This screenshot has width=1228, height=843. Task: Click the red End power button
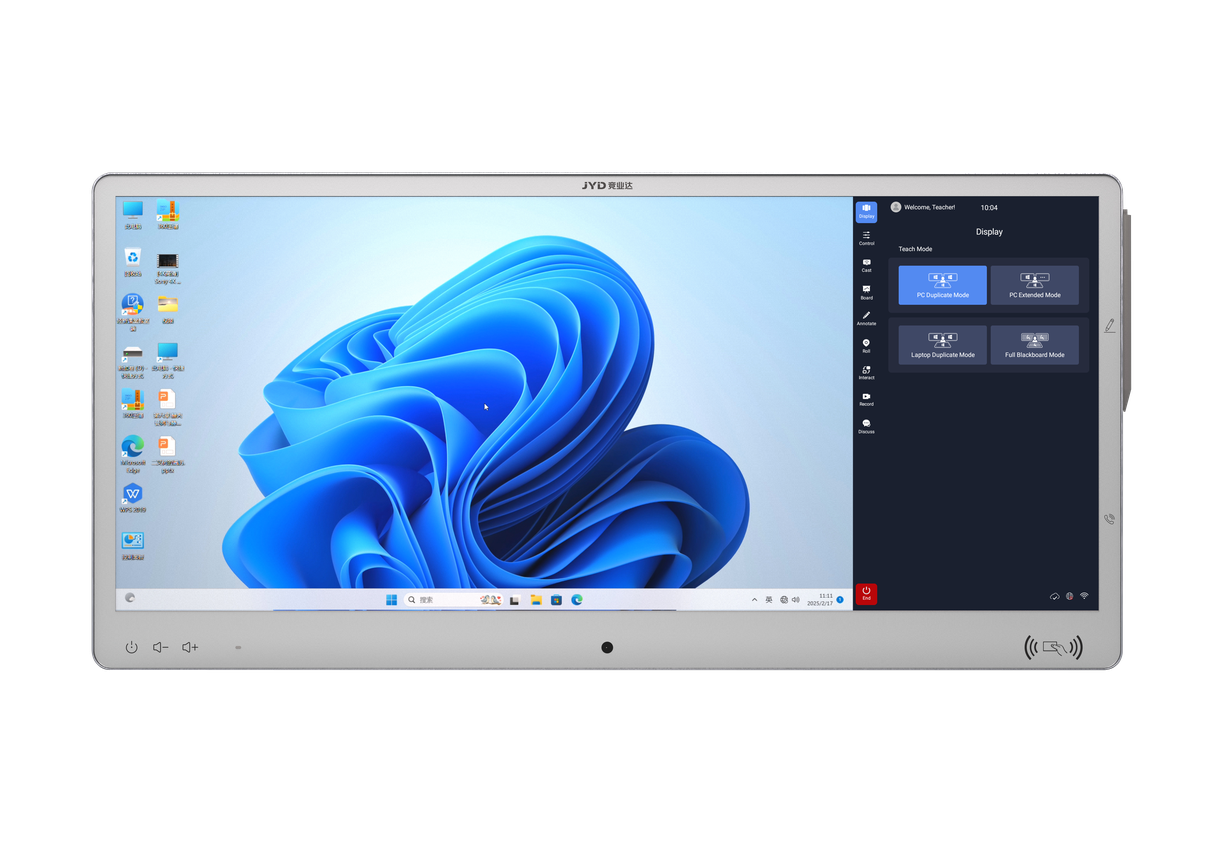tap(866, 594)
